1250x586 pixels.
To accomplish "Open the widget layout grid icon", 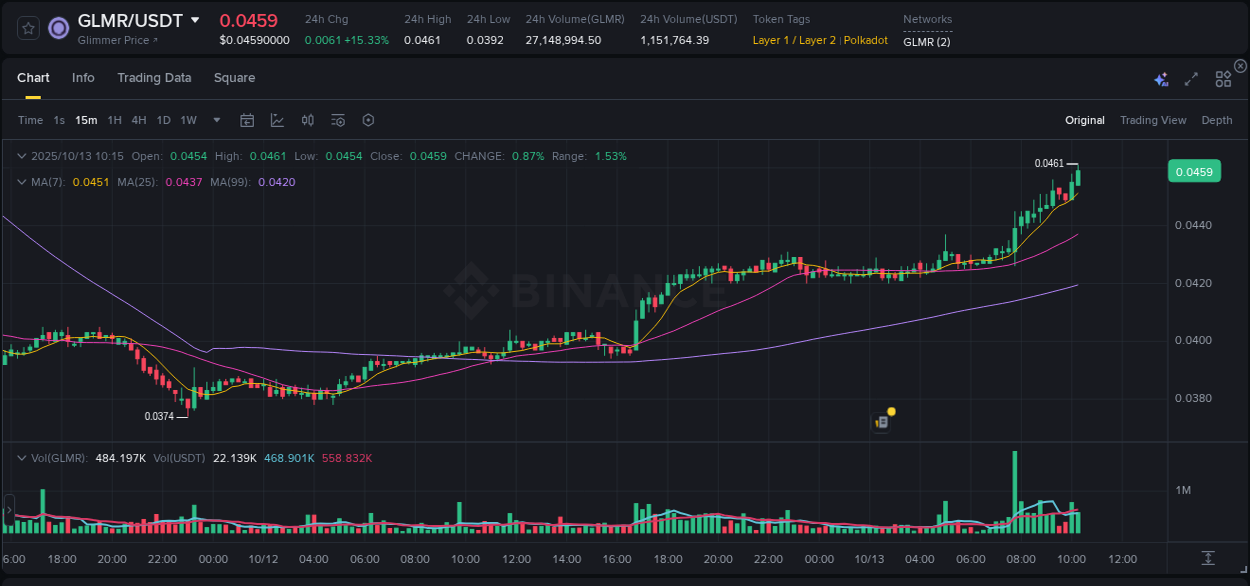I will tap(1222, 77).
